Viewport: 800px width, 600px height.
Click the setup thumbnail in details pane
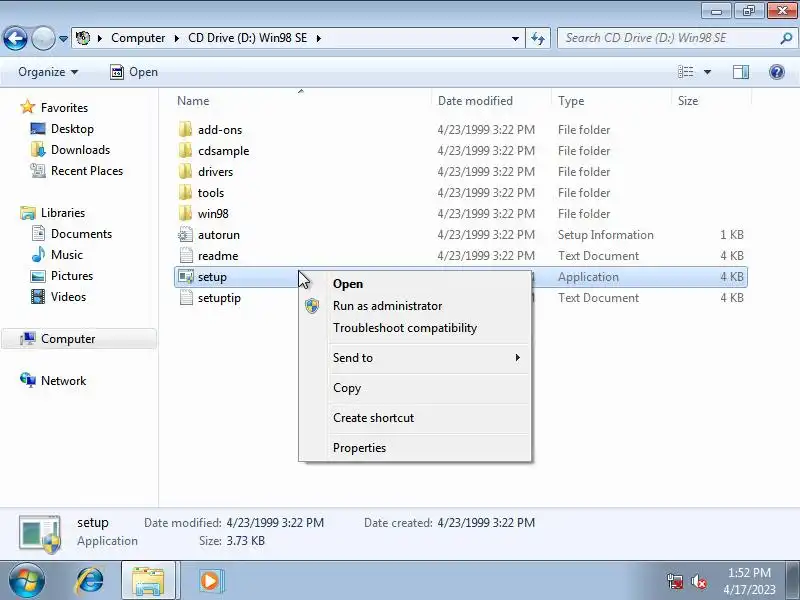[x=40, y=534]
